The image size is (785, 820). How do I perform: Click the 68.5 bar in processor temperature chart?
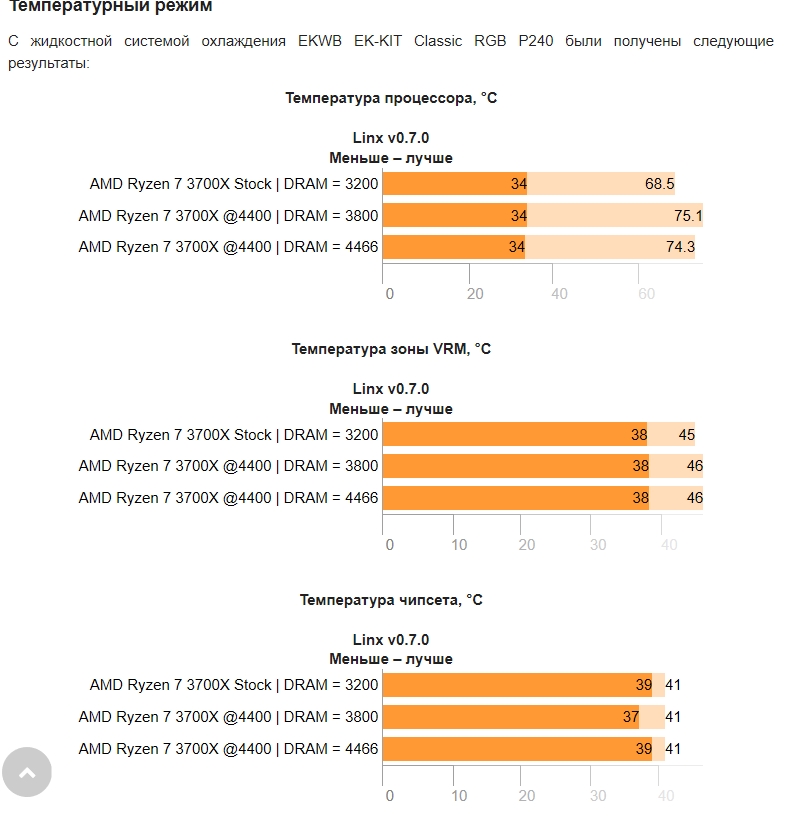click(601, 184)
